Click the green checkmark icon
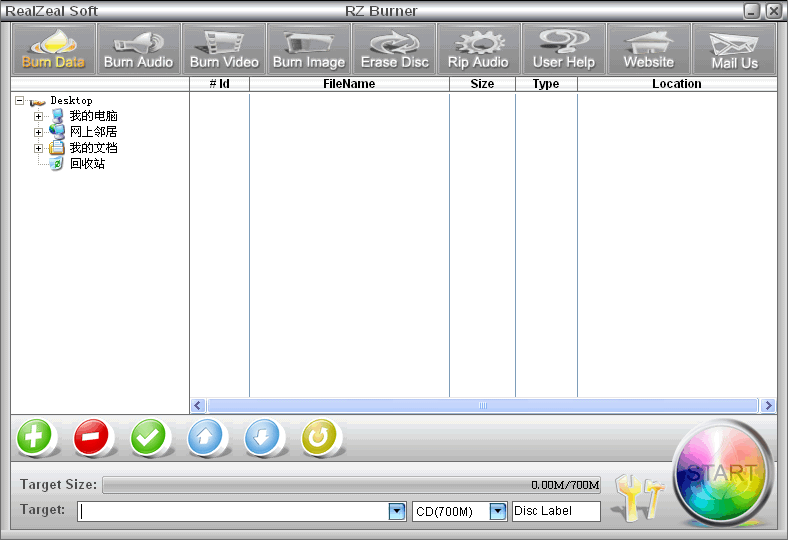The image size is (788, 540). pos(150,437)
